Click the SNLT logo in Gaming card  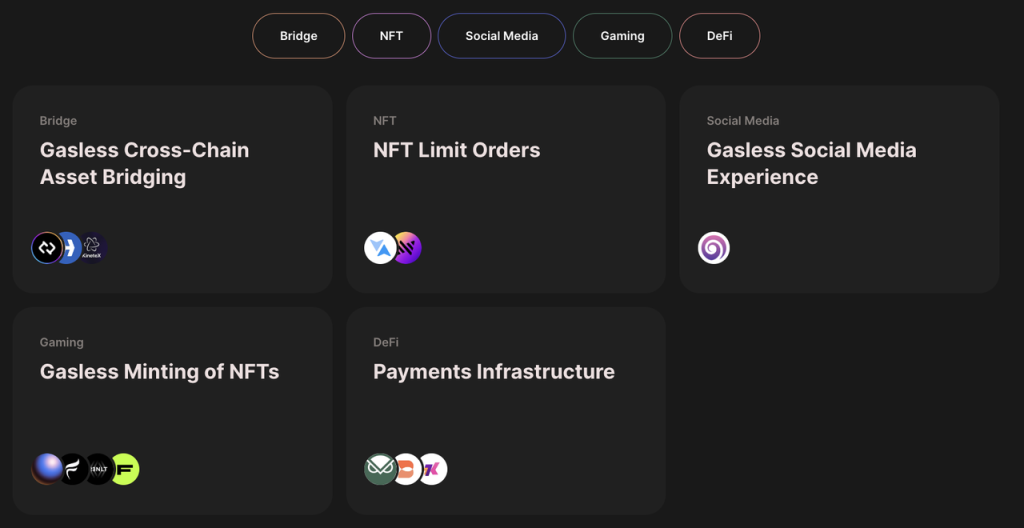[x=99, y=469]
